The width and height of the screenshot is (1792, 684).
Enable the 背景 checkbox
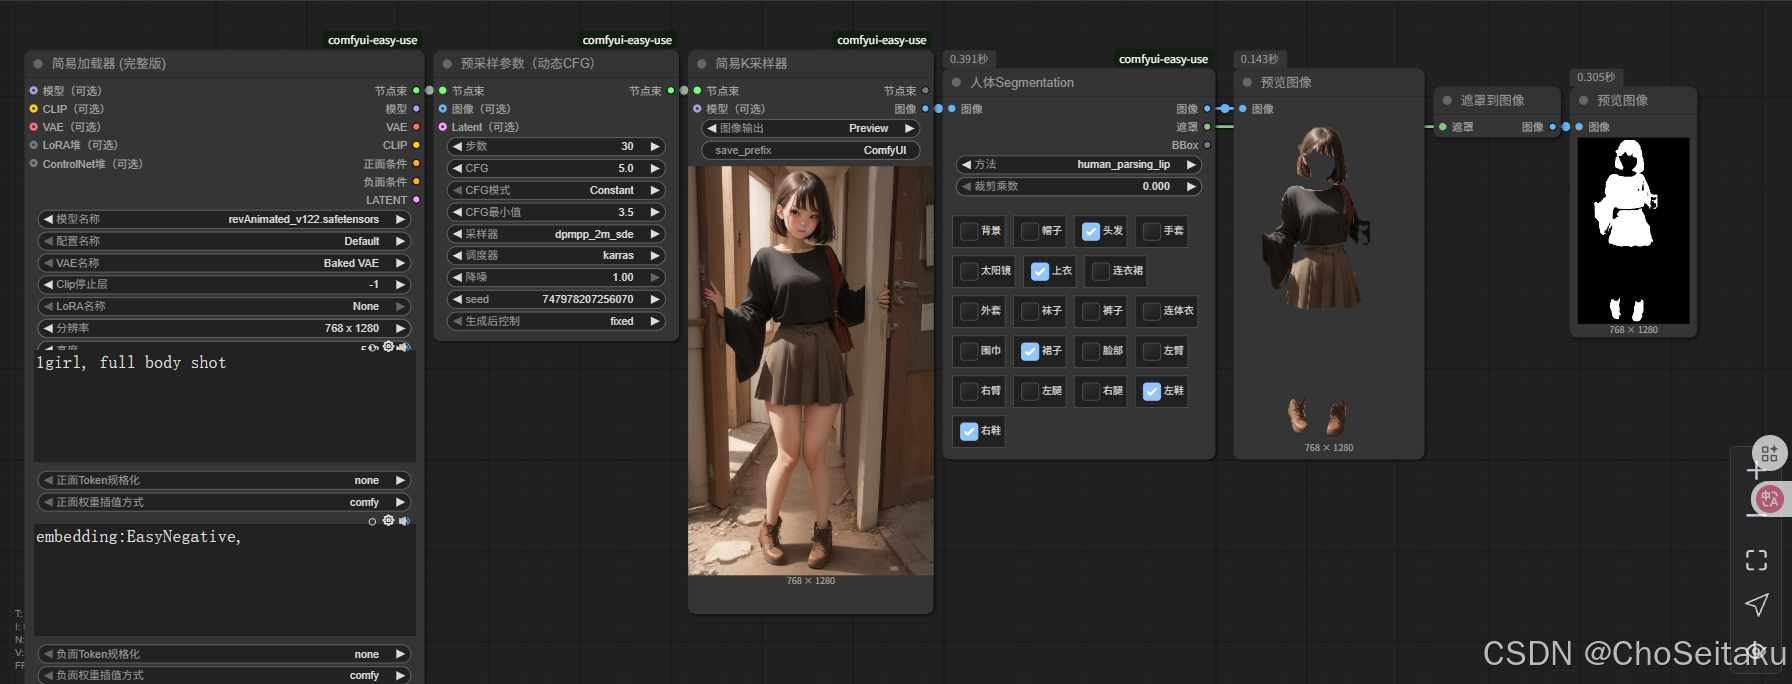pos(969,231)
